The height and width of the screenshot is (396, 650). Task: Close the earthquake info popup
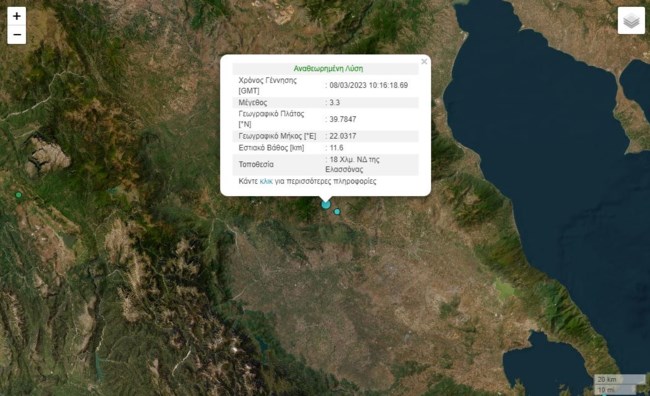tap(424, 62)
